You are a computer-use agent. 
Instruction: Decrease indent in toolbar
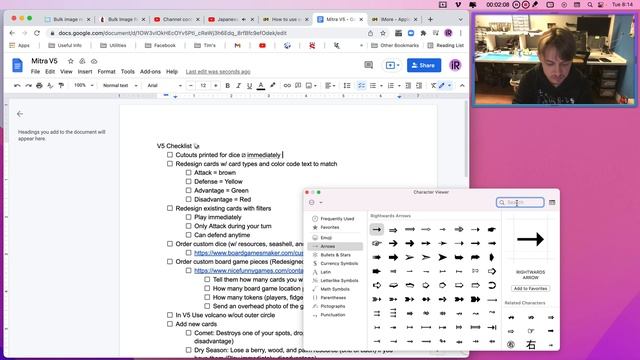pyautogui.click(x=408, y=86)
